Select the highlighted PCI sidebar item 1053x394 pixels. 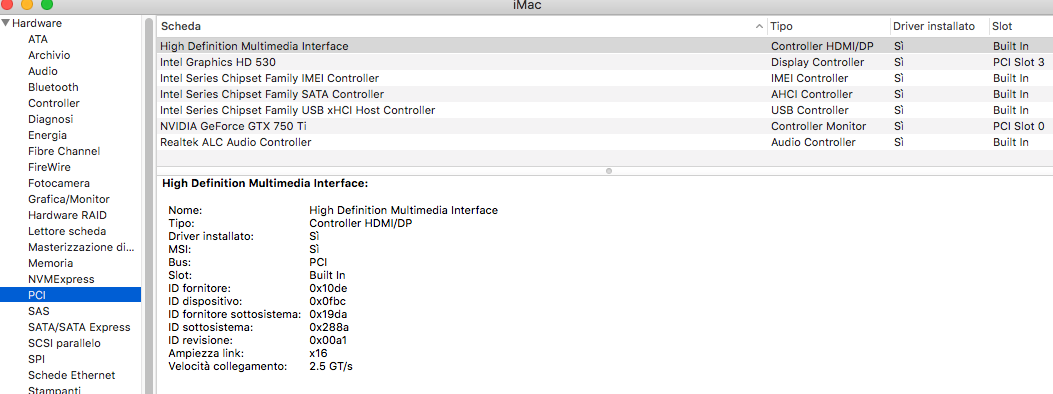click(x=71, y=295)
